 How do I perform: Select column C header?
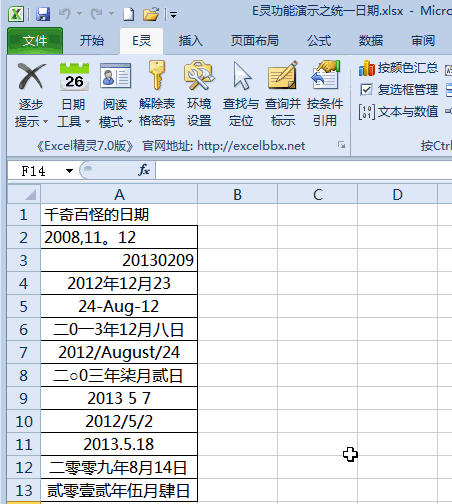317,194
